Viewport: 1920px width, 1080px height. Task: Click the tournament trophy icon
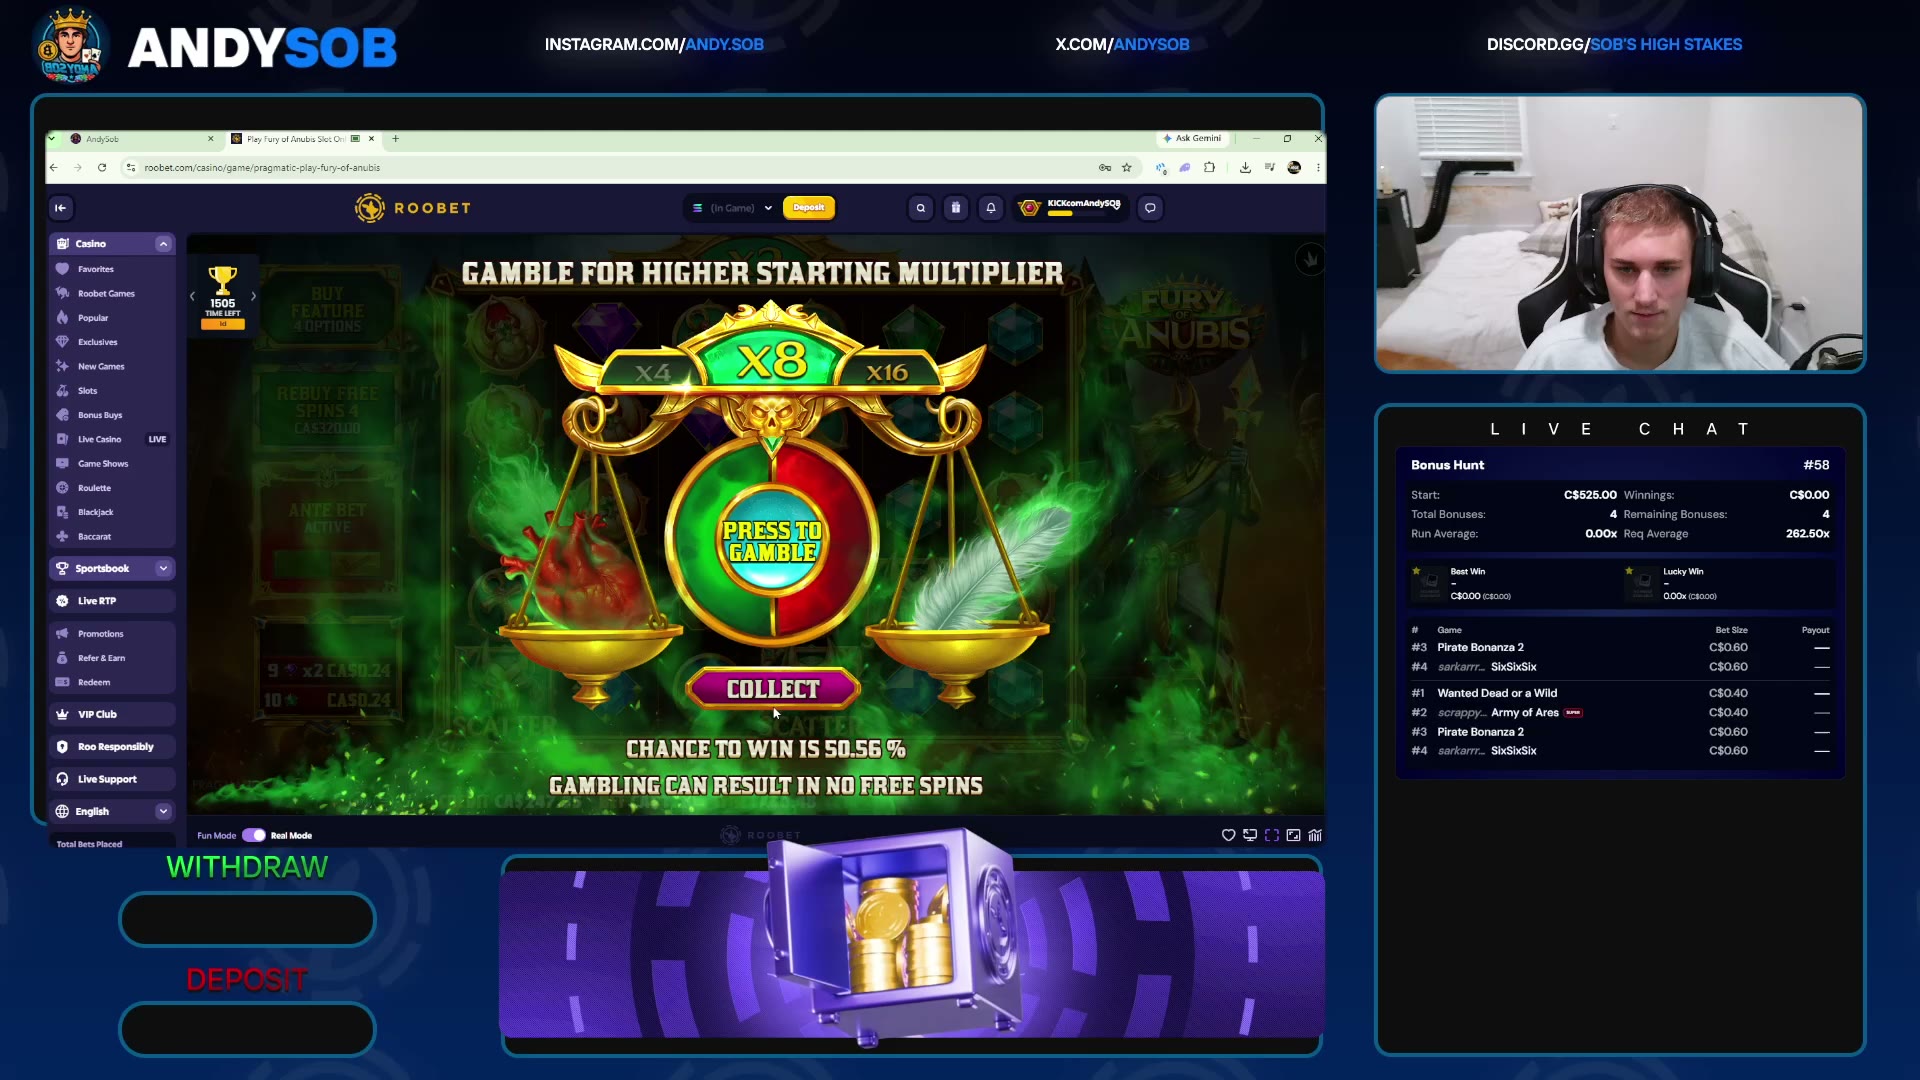pos(223,280)
